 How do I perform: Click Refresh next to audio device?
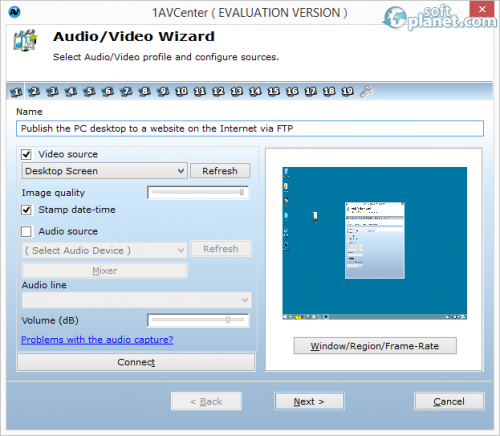(x=221, y=249)
